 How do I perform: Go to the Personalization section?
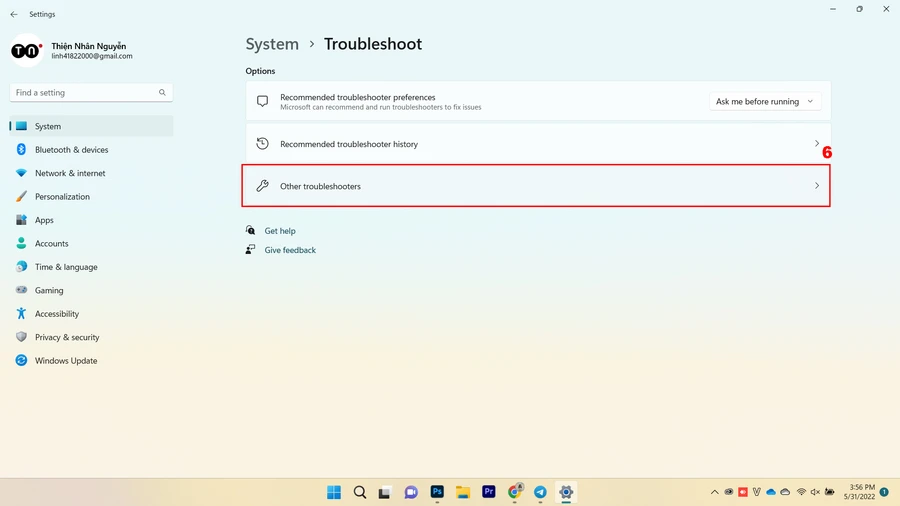[91, 197]
